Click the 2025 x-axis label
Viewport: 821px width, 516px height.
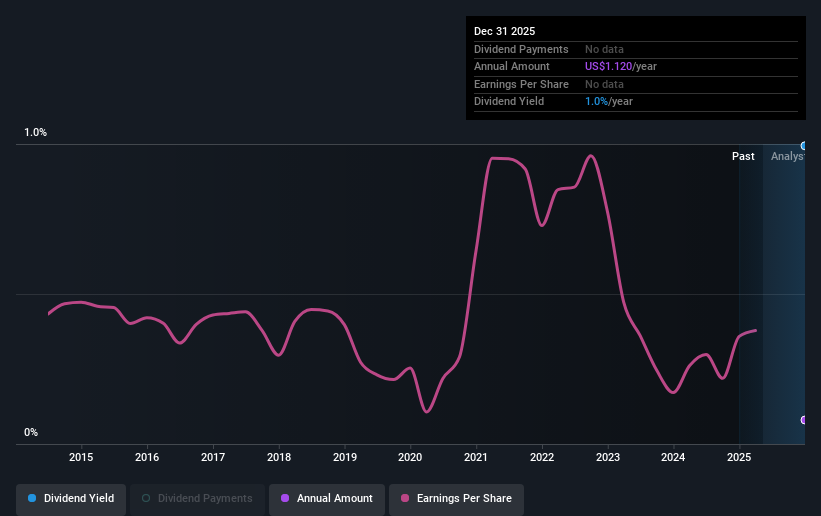tap(739, 457)
